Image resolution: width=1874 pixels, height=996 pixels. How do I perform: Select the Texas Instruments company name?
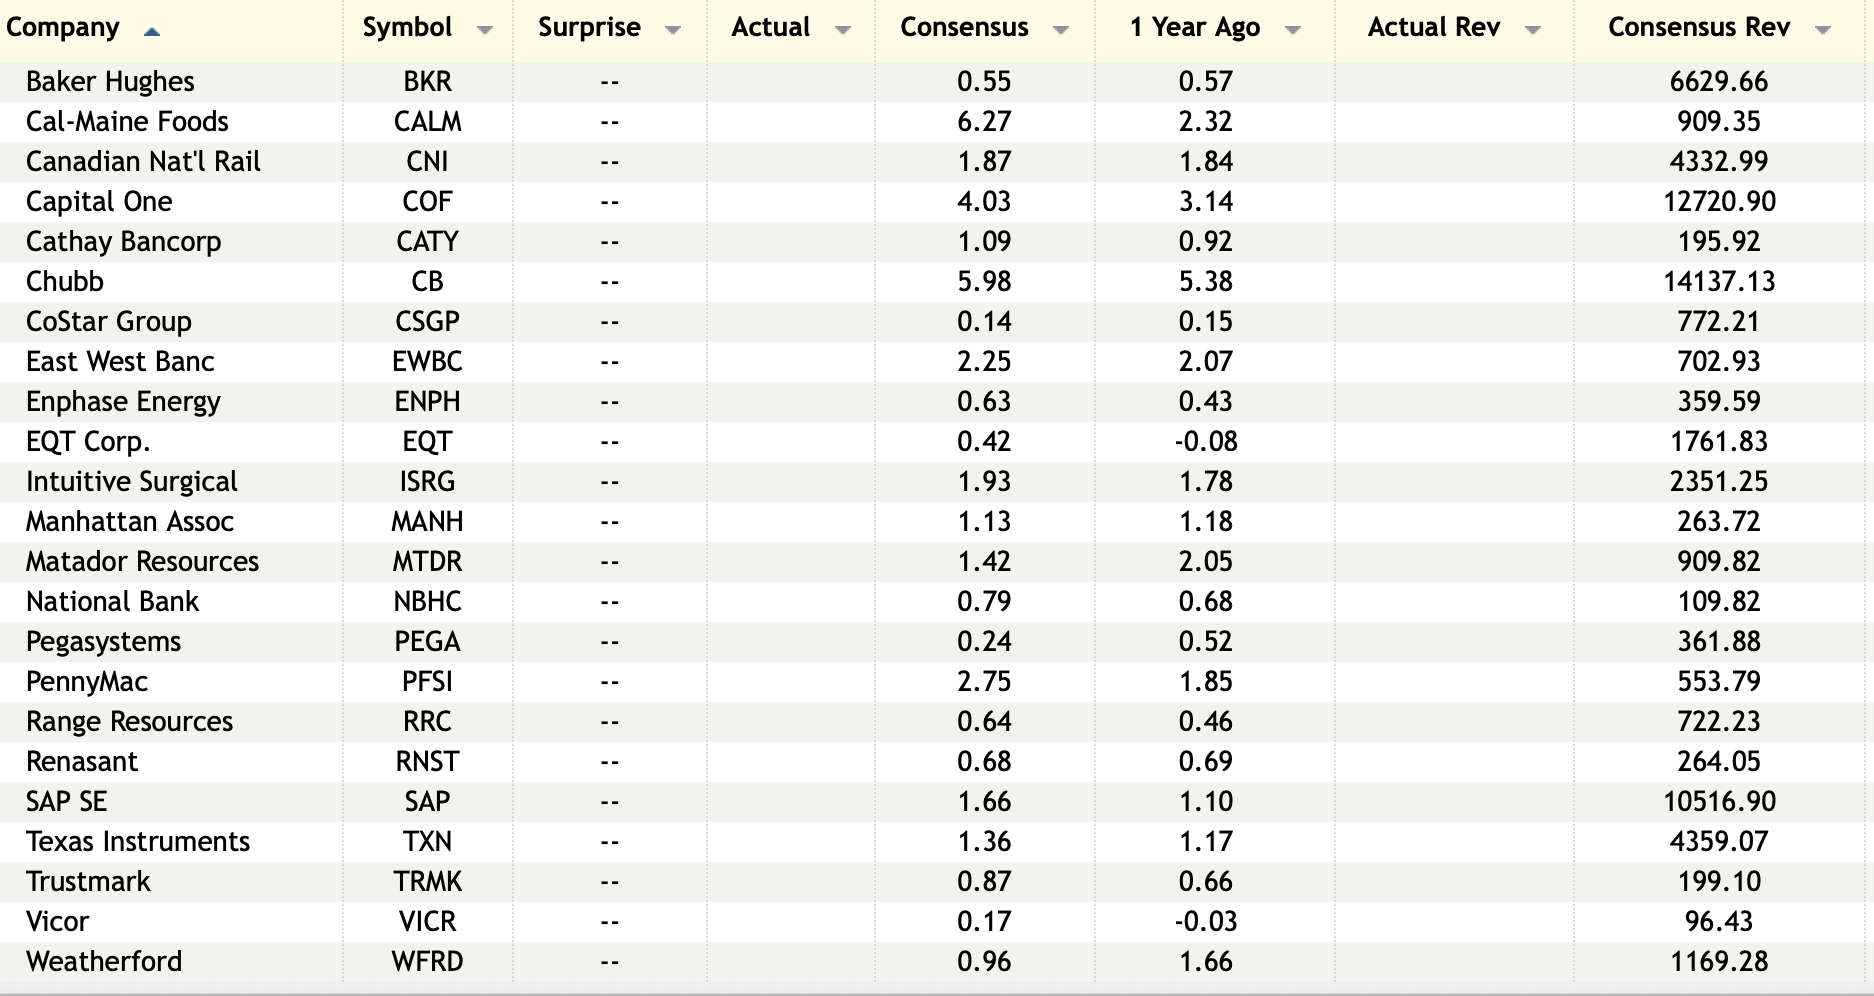click(138, 842)
